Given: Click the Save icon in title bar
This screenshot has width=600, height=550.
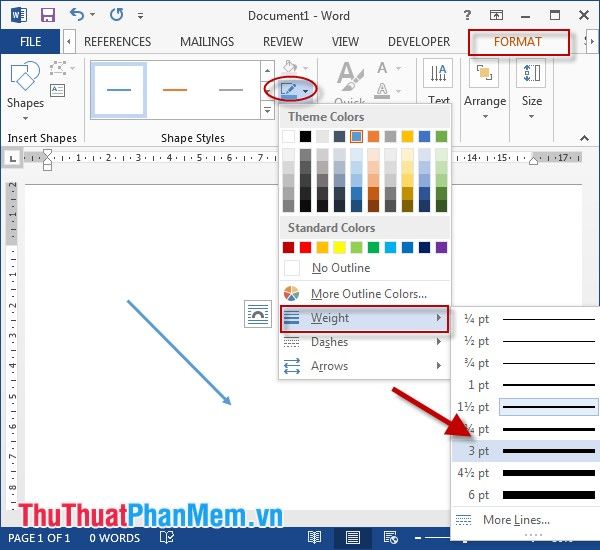Looking at the screenshot, I should 47,15.
